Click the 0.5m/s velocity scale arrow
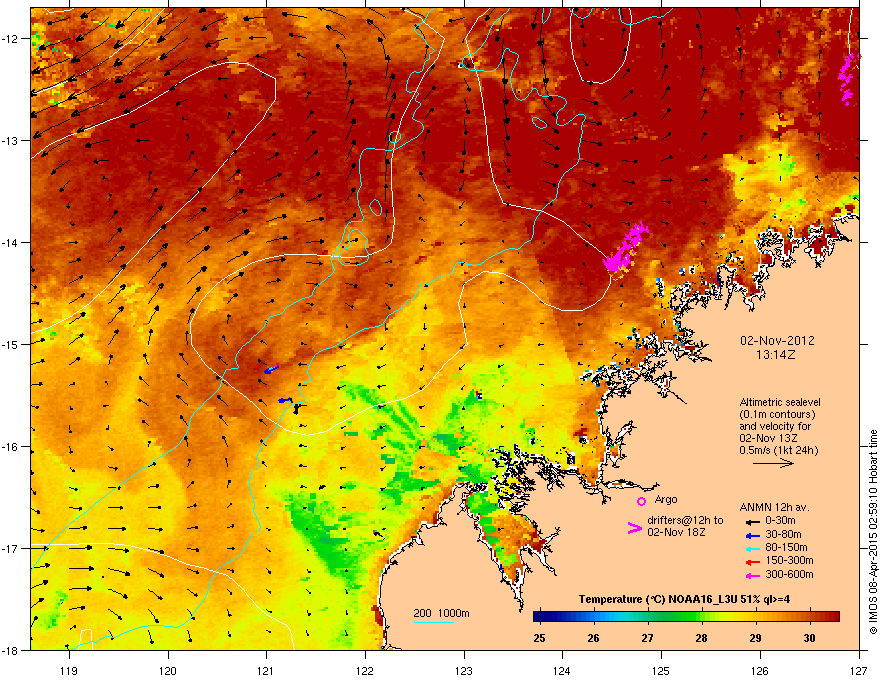880x680 pixels. 773,463
